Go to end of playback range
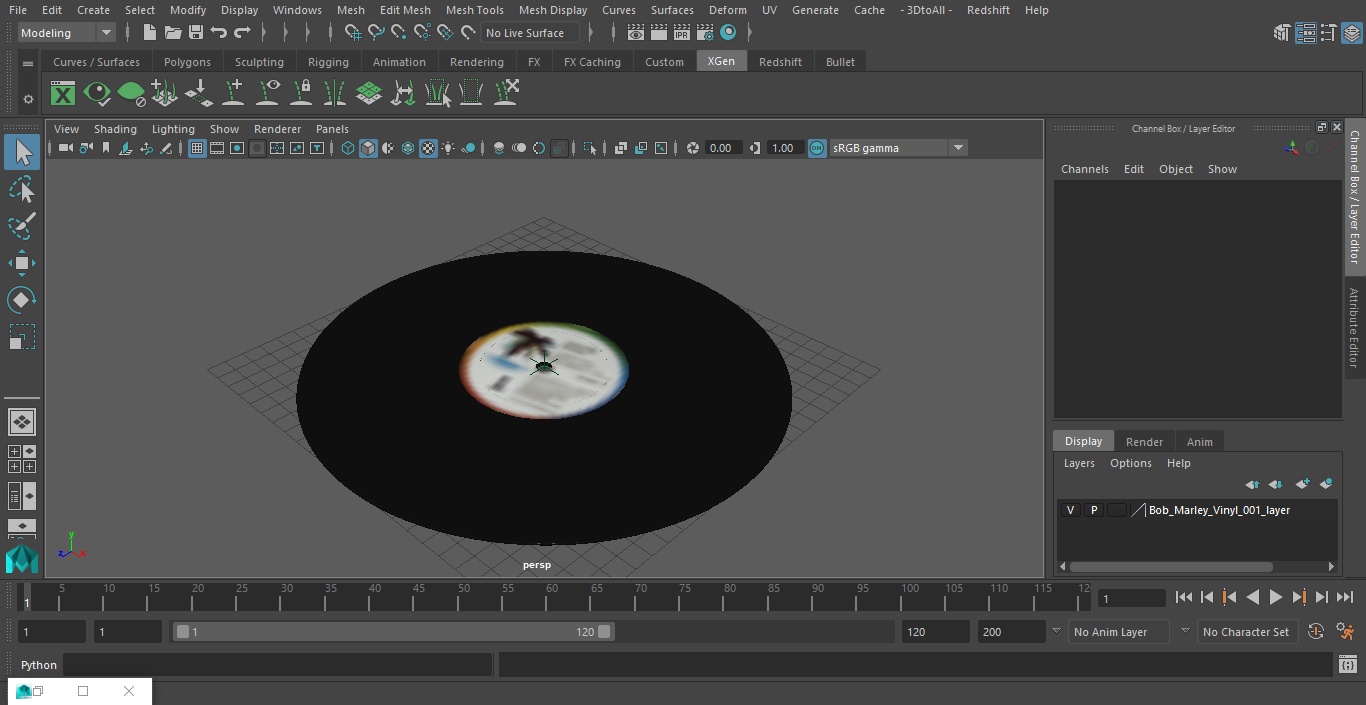1366x705 pixels. [x=1345, y=597]
